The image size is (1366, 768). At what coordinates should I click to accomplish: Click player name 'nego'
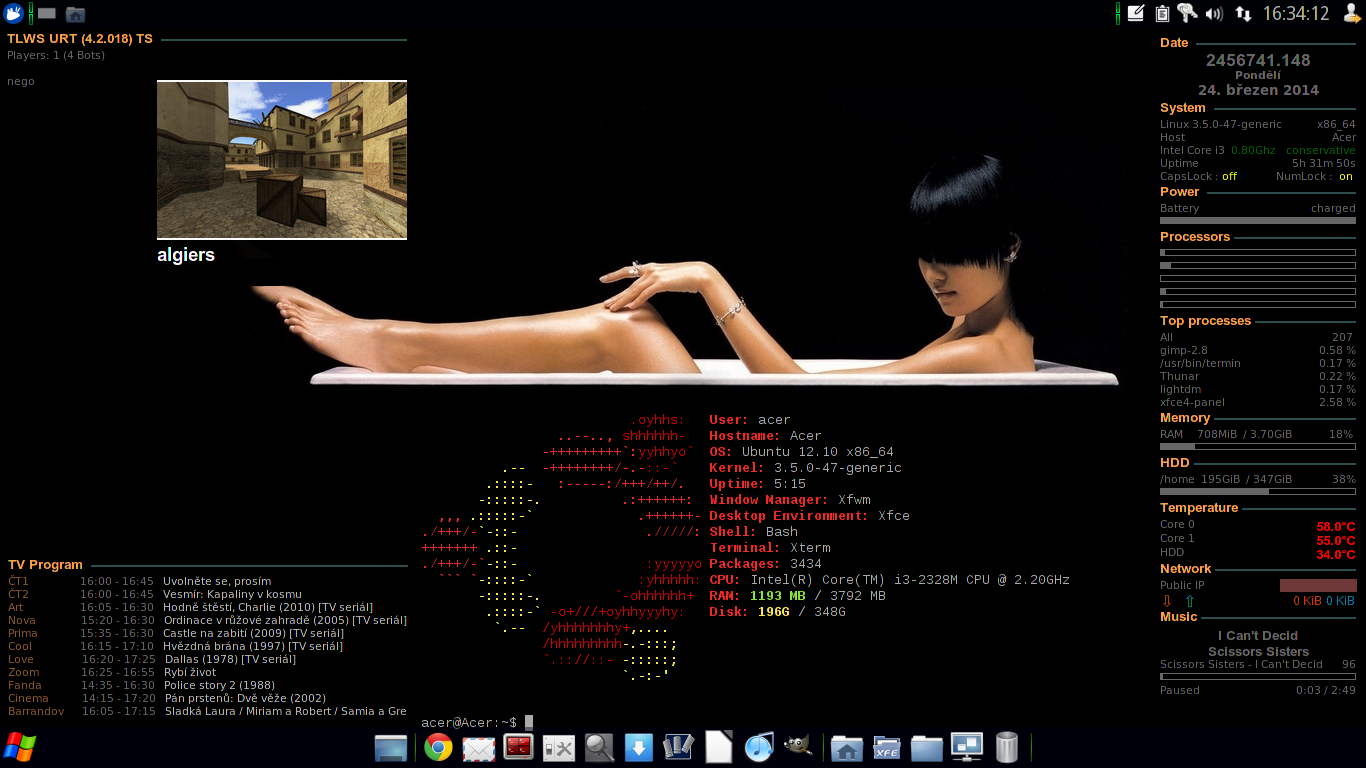(21, 82)
